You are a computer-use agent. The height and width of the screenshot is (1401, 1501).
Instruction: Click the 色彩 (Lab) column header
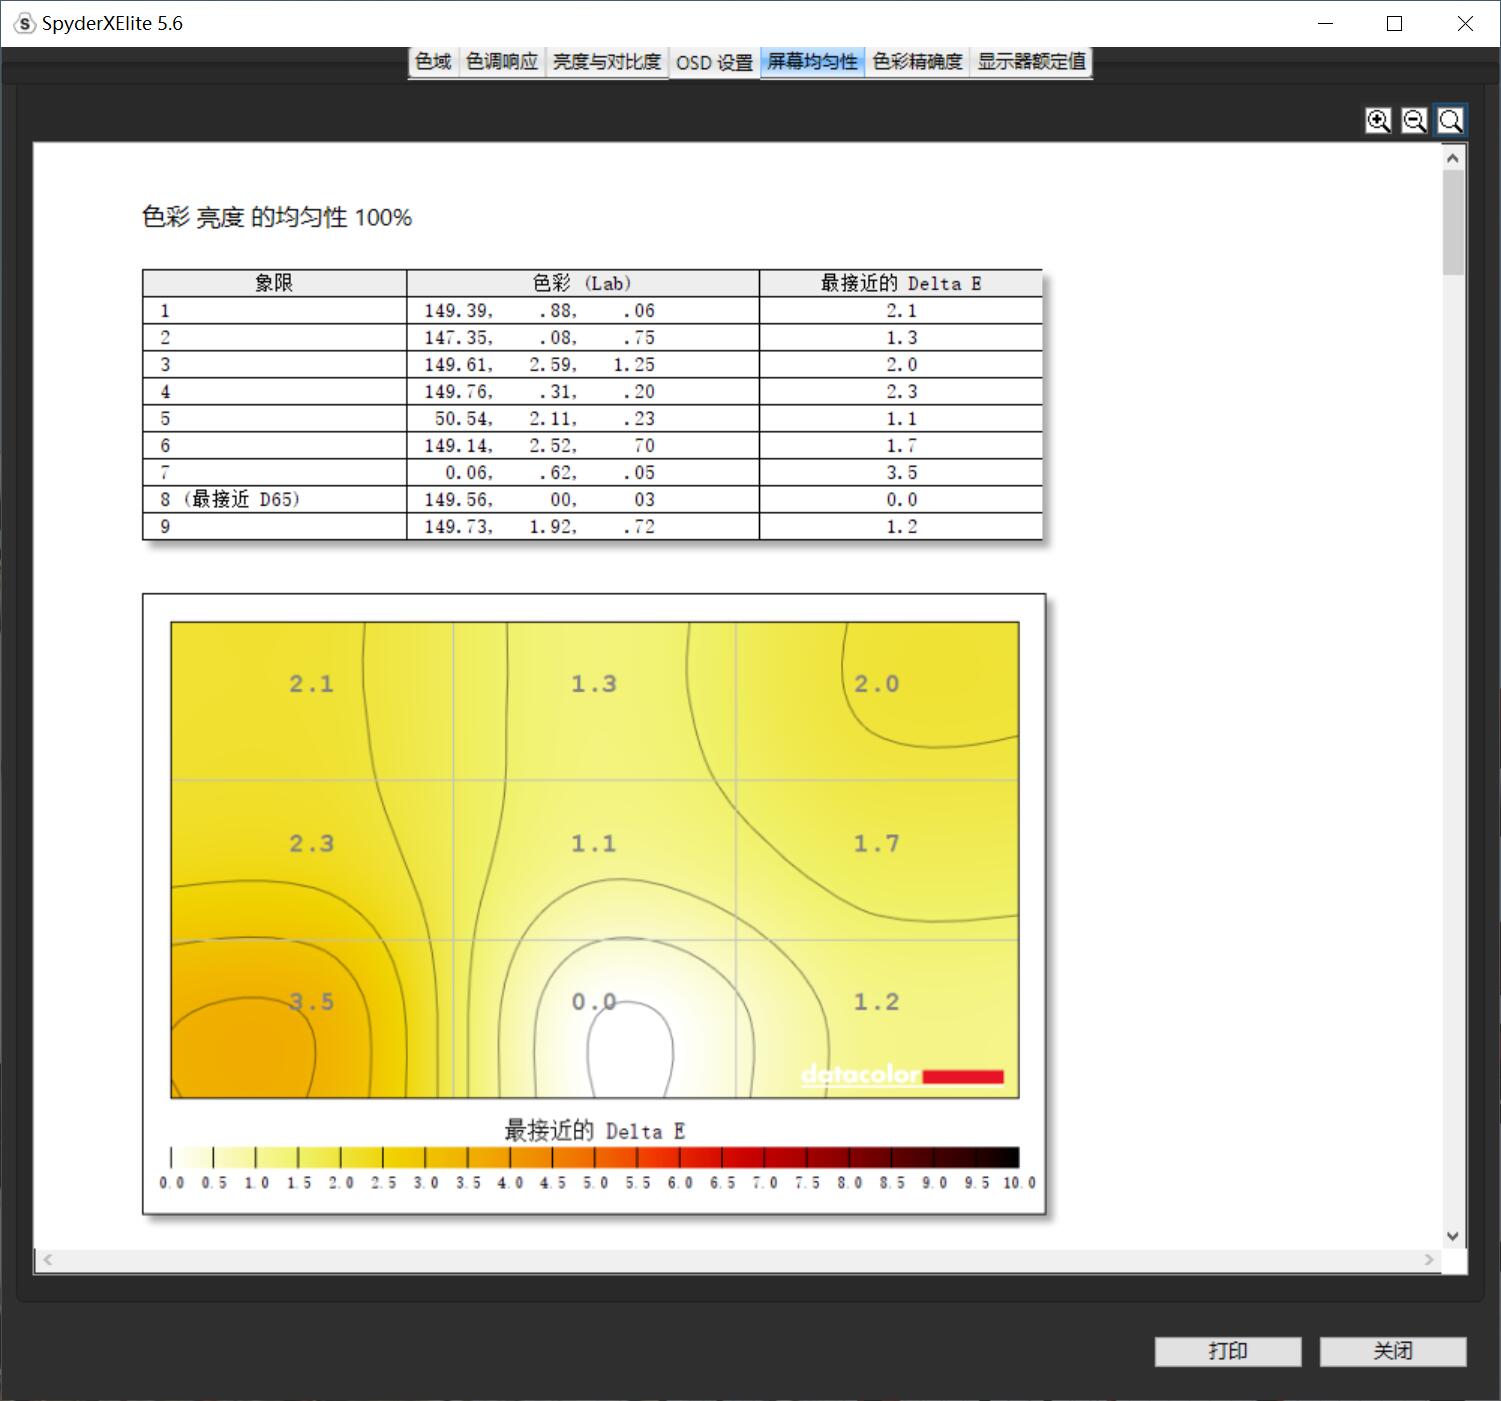[582, 283]
